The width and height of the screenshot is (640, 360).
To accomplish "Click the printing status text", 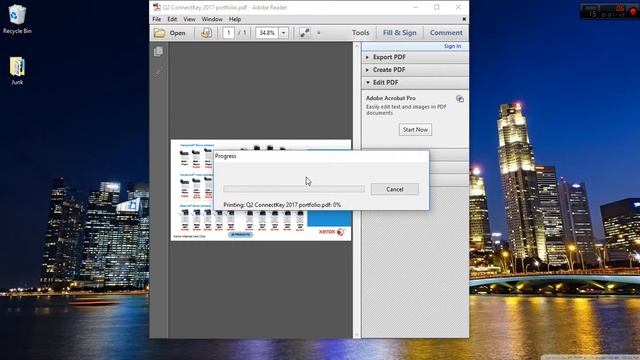I will [x=282, y=205].
